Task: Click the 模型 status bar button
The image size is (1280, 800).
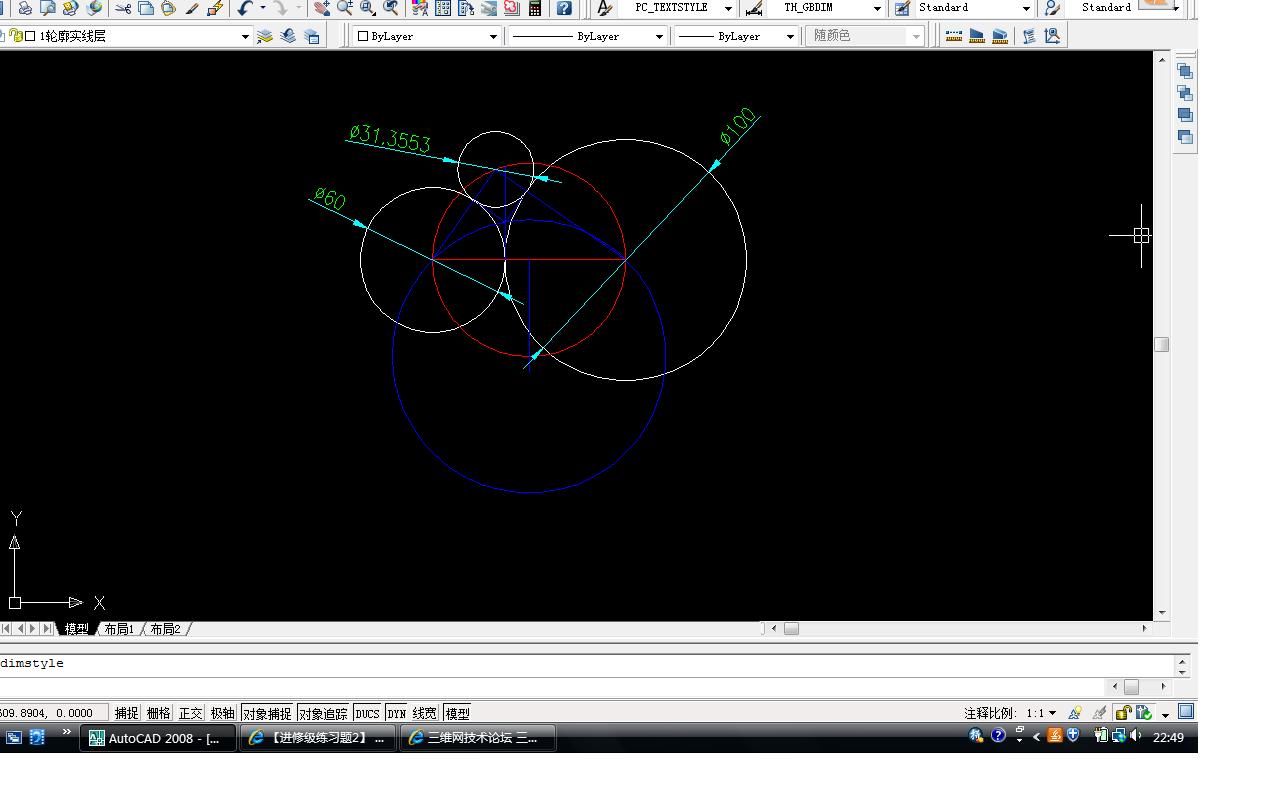Action: tap(457, 713)
